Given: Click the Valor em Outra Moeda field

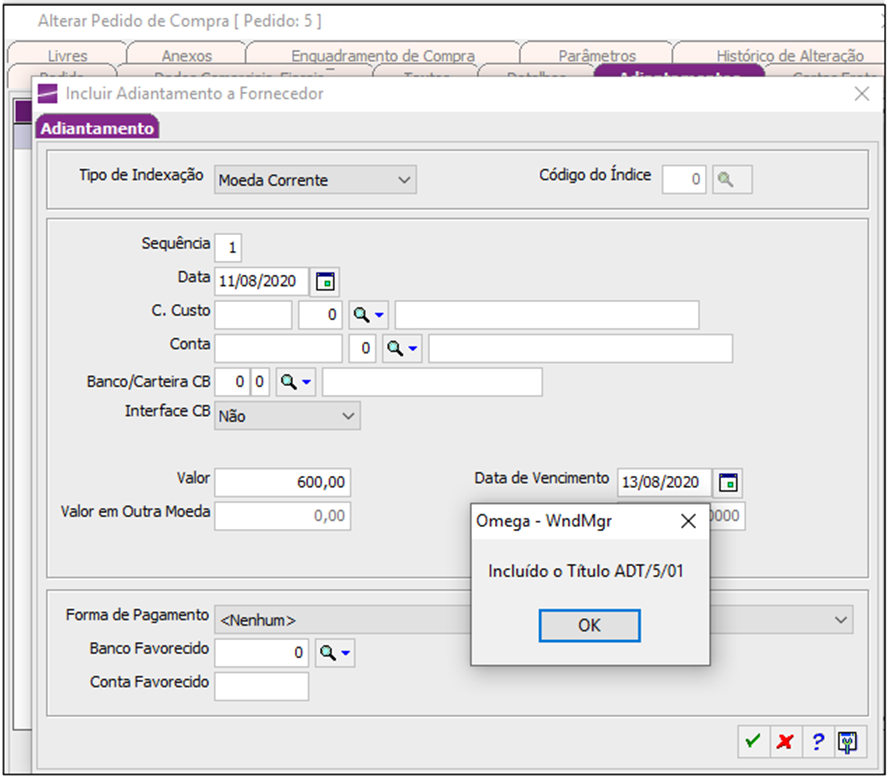Looking at the screenshot, I should [x=283, y=516].
